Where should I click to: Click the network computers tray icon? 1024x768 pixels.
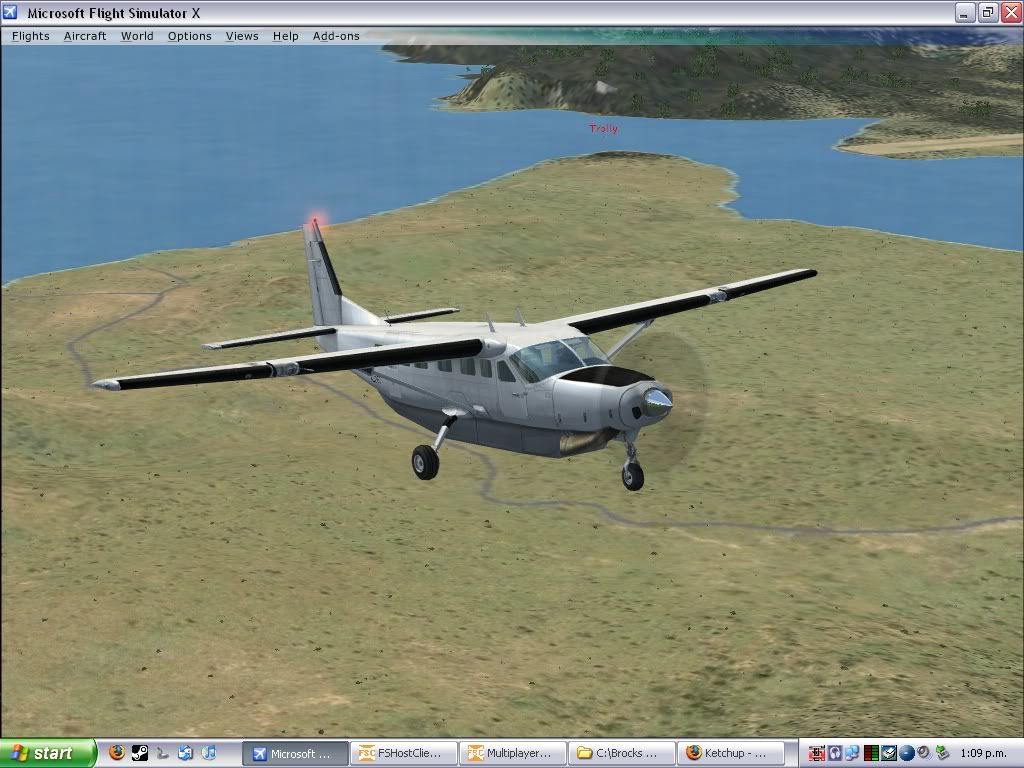[852, 753]
